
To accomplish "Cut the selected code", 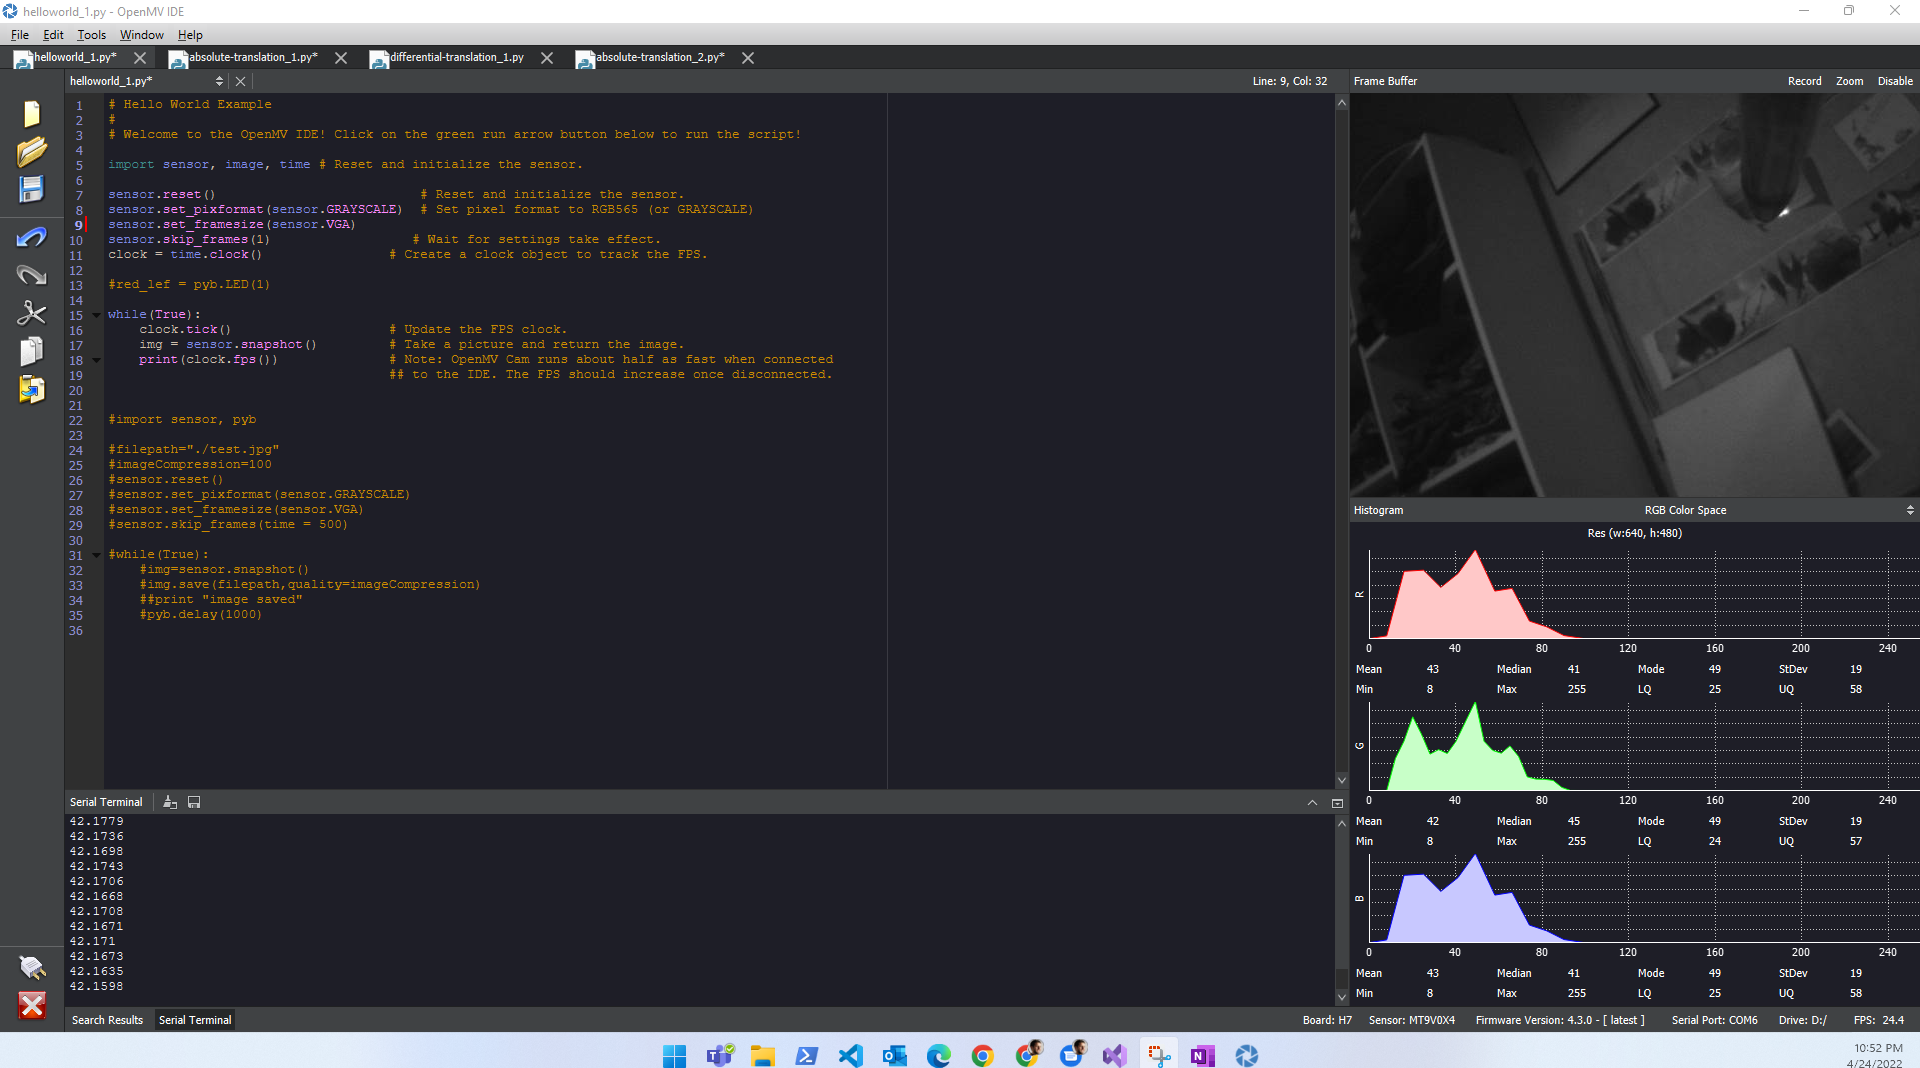I will click(31, 313).
